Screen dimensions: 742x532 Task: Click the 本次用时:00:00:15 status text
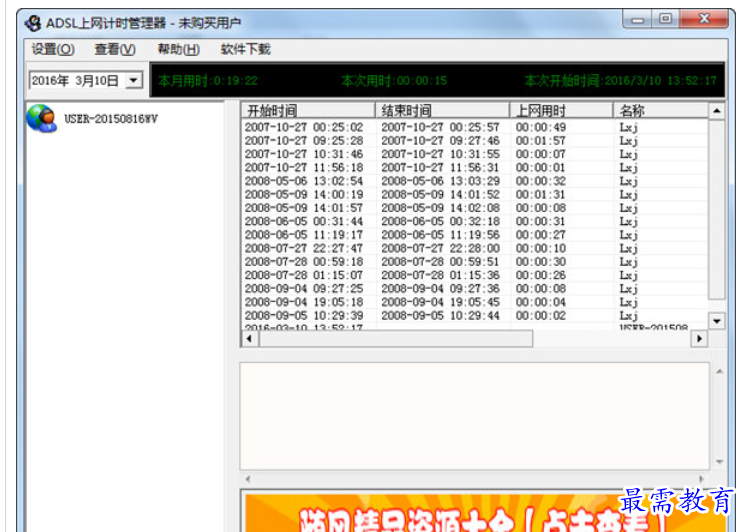(394, 81)
